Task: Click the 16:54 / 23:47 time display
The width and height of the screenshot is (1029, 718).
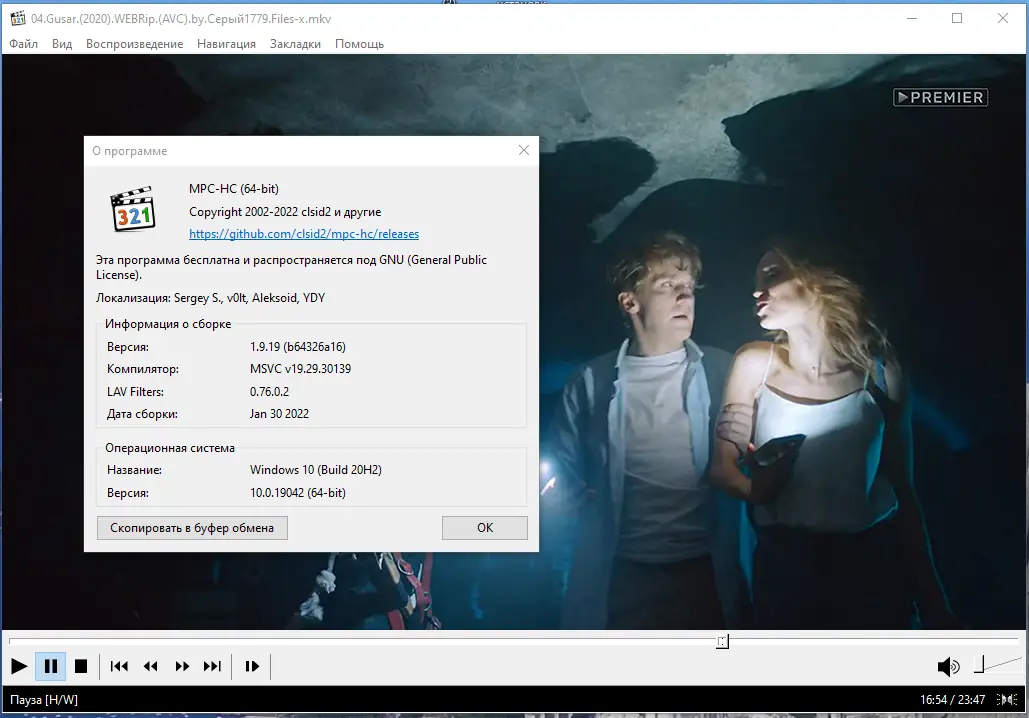Action: click(x=952, y=700)
